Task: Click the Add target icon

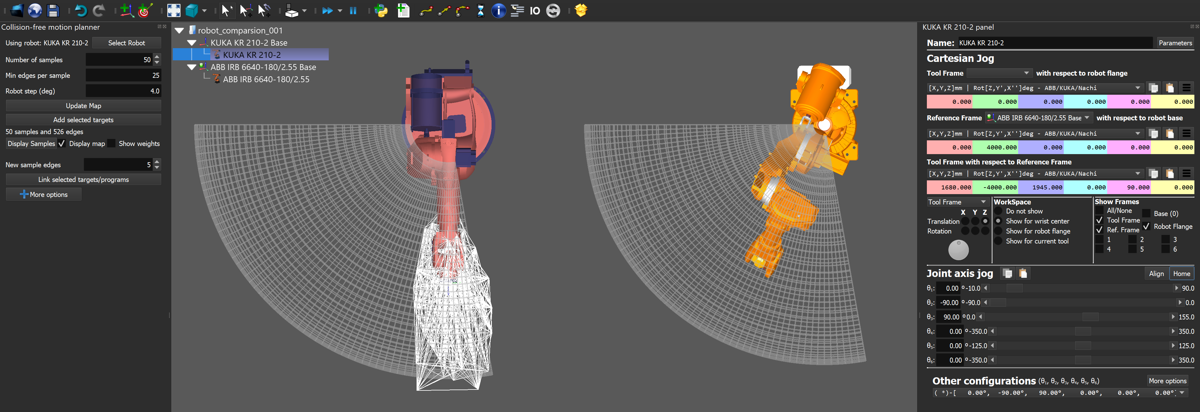Action: [146, 11]
